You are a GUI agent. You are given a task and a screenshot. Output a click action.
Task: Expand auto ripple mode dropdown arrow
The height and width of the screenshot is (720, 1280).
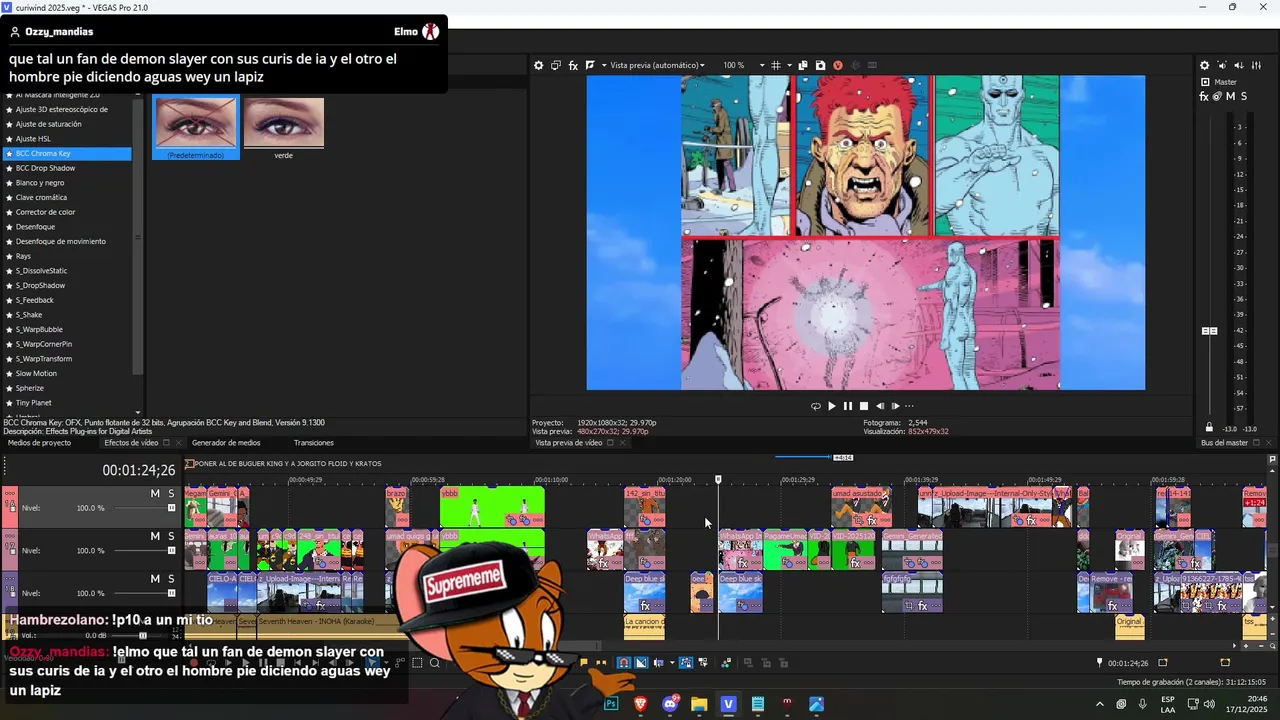click(672, 662)
